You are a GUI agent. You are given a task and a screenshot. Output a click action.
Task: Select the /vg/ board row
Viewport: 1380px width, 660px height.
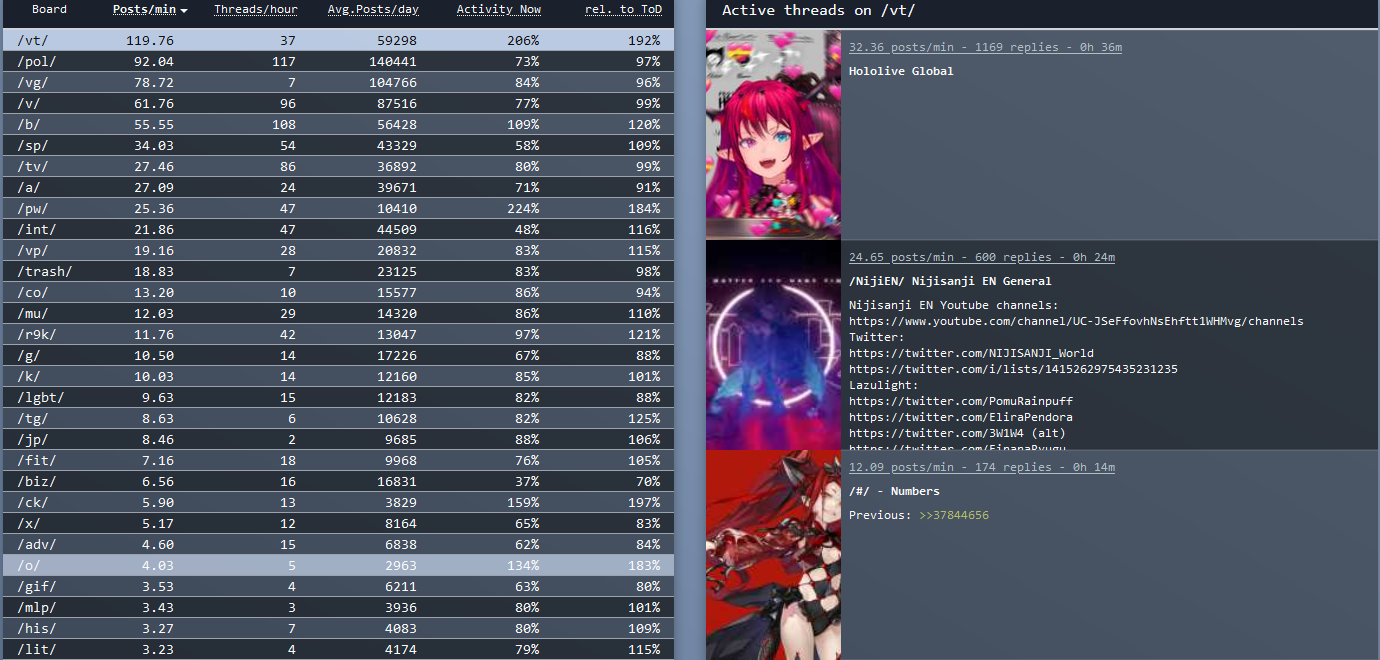(337, 82)
